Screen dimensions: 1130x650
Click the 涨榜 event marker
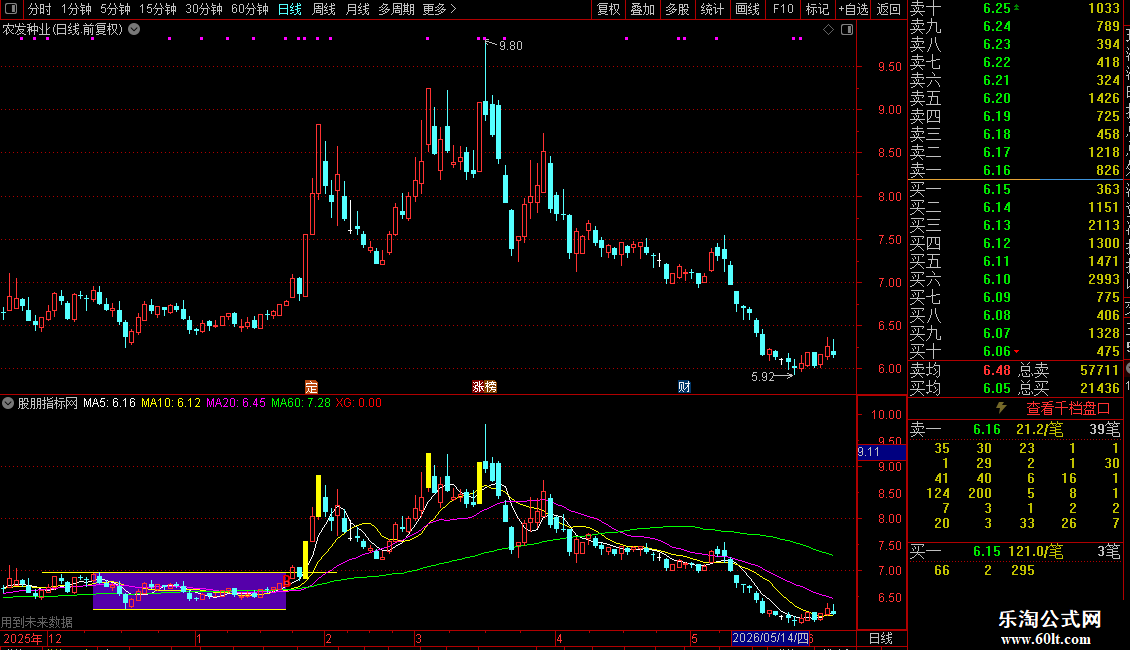tap(484, 387)
